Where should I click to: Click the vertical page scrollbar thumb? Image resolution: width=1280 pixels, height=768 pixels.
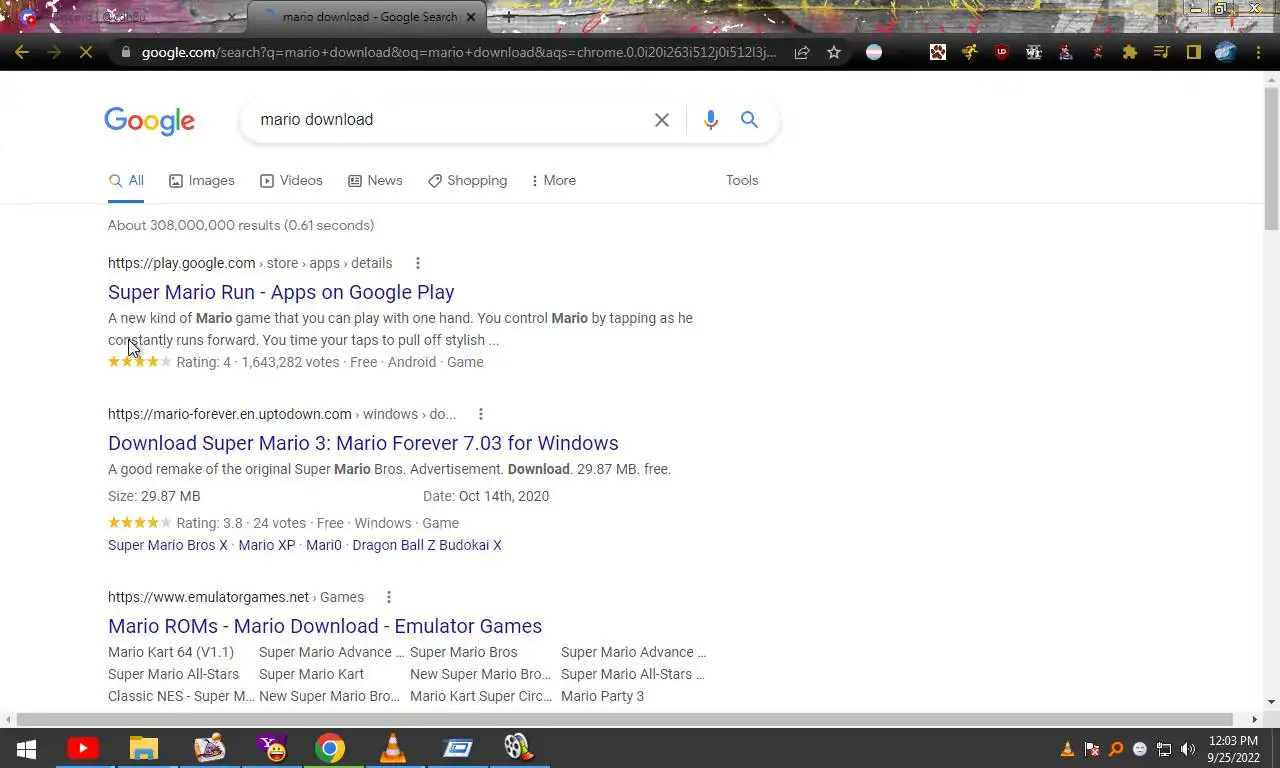[x=1271, y=160]
